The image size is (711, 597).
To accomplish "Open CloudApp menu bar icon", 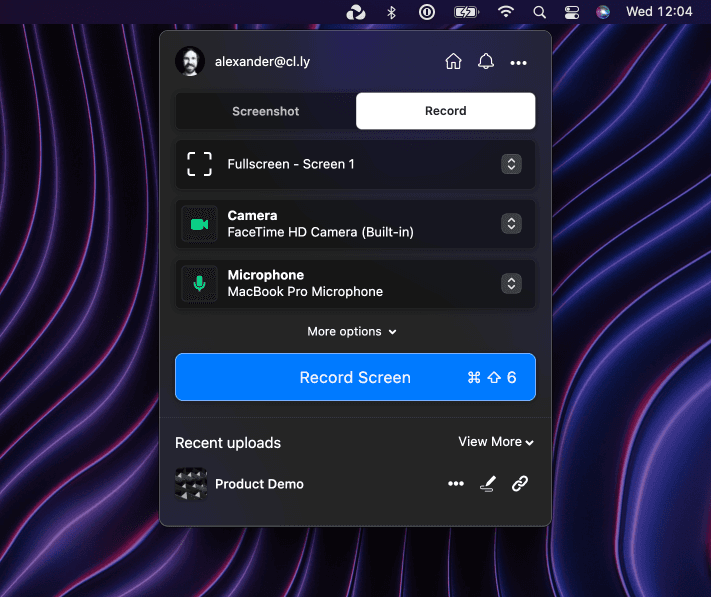I will (x=356, y=12).
